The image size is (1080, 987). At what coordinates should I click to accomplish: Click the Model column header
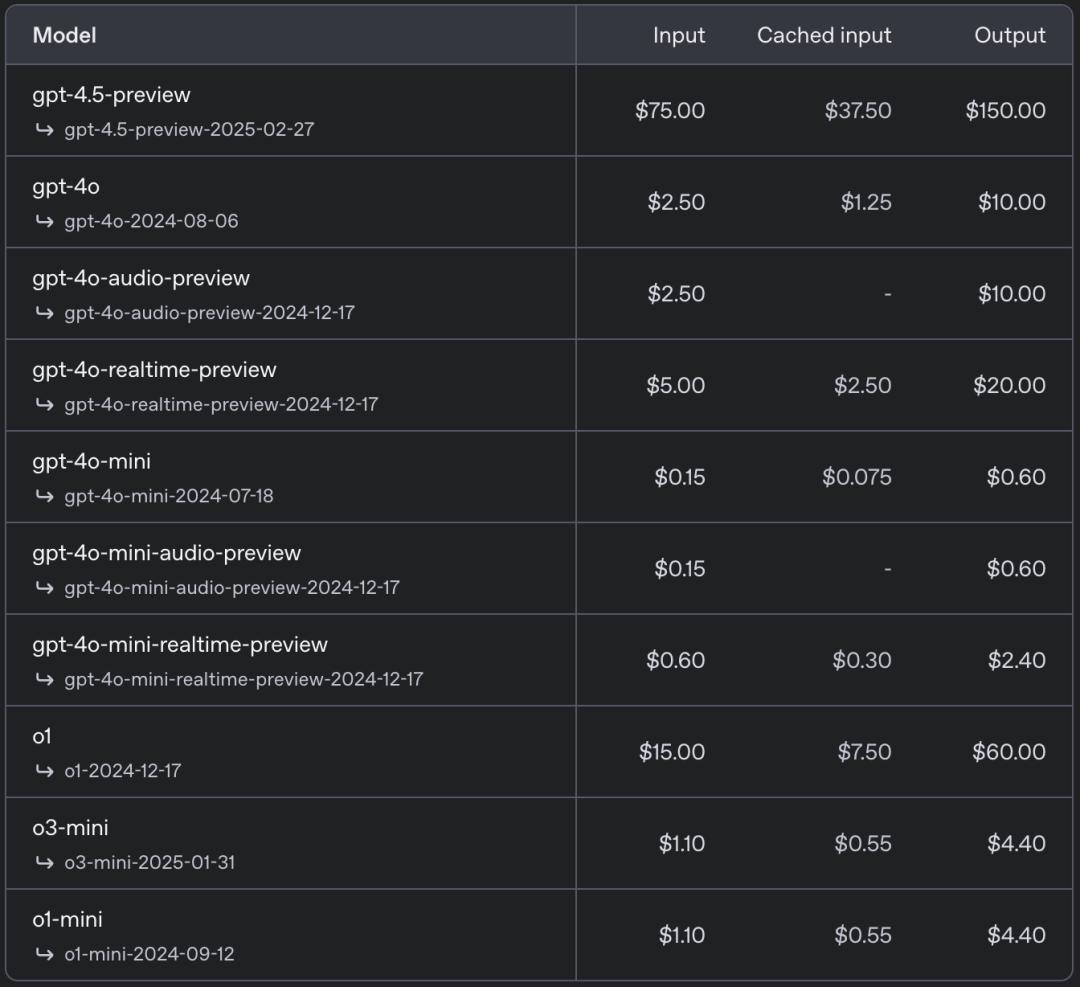(65, 36)
